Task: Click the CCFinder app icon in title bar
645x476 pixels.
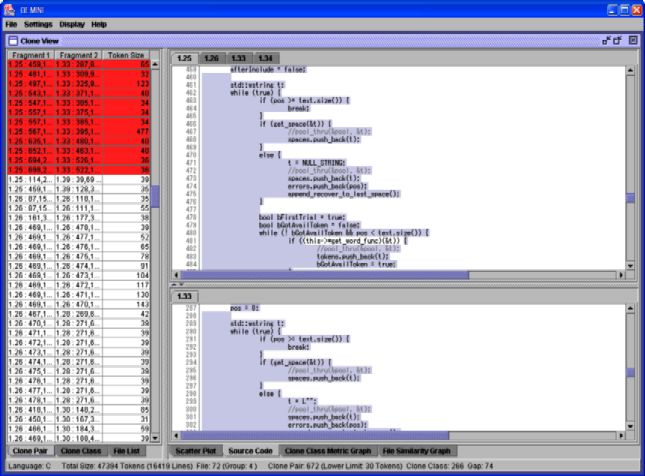Action: 9,8
